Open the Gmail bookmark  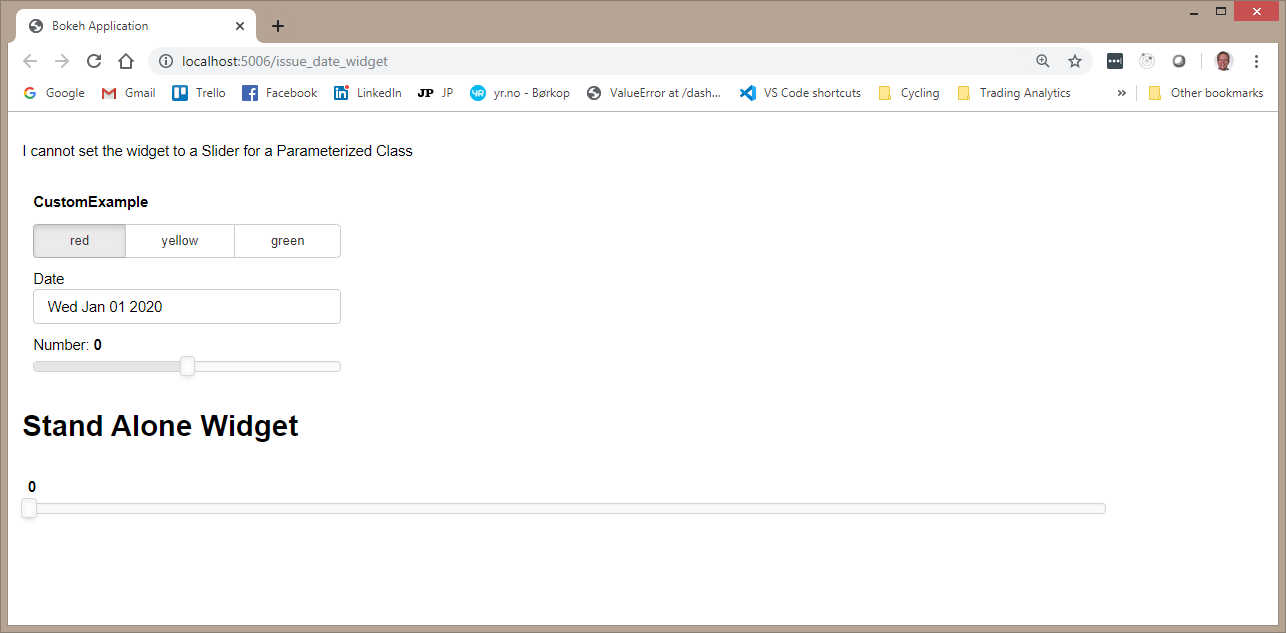coord(128,92)
